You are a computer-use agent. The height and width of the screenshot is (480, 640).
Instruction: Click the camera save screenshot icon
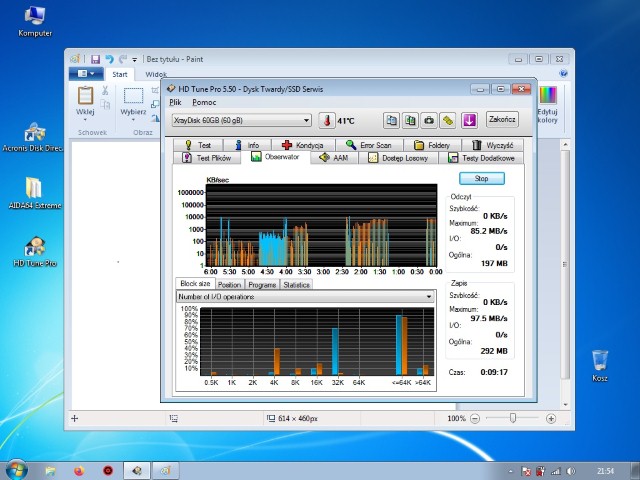click(x=429, y=120)
